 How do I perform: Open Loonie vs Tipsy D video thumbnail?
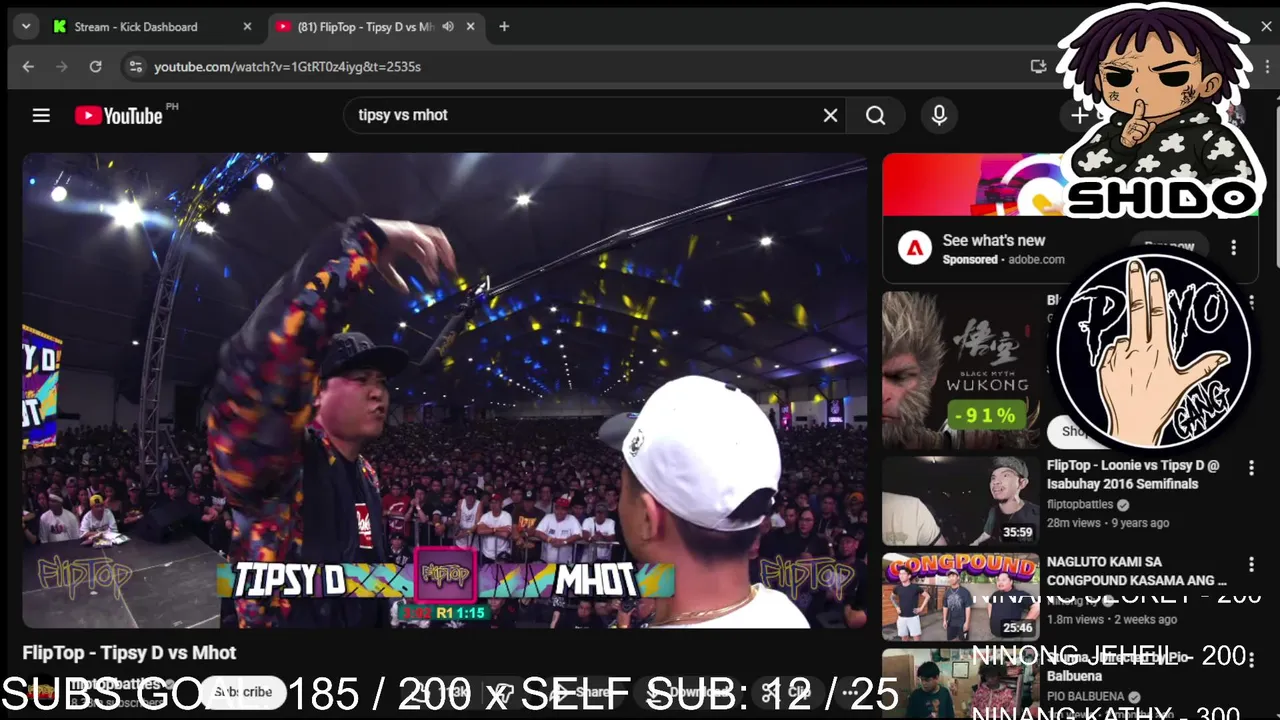pyautogui.click(x=961, y=501)
